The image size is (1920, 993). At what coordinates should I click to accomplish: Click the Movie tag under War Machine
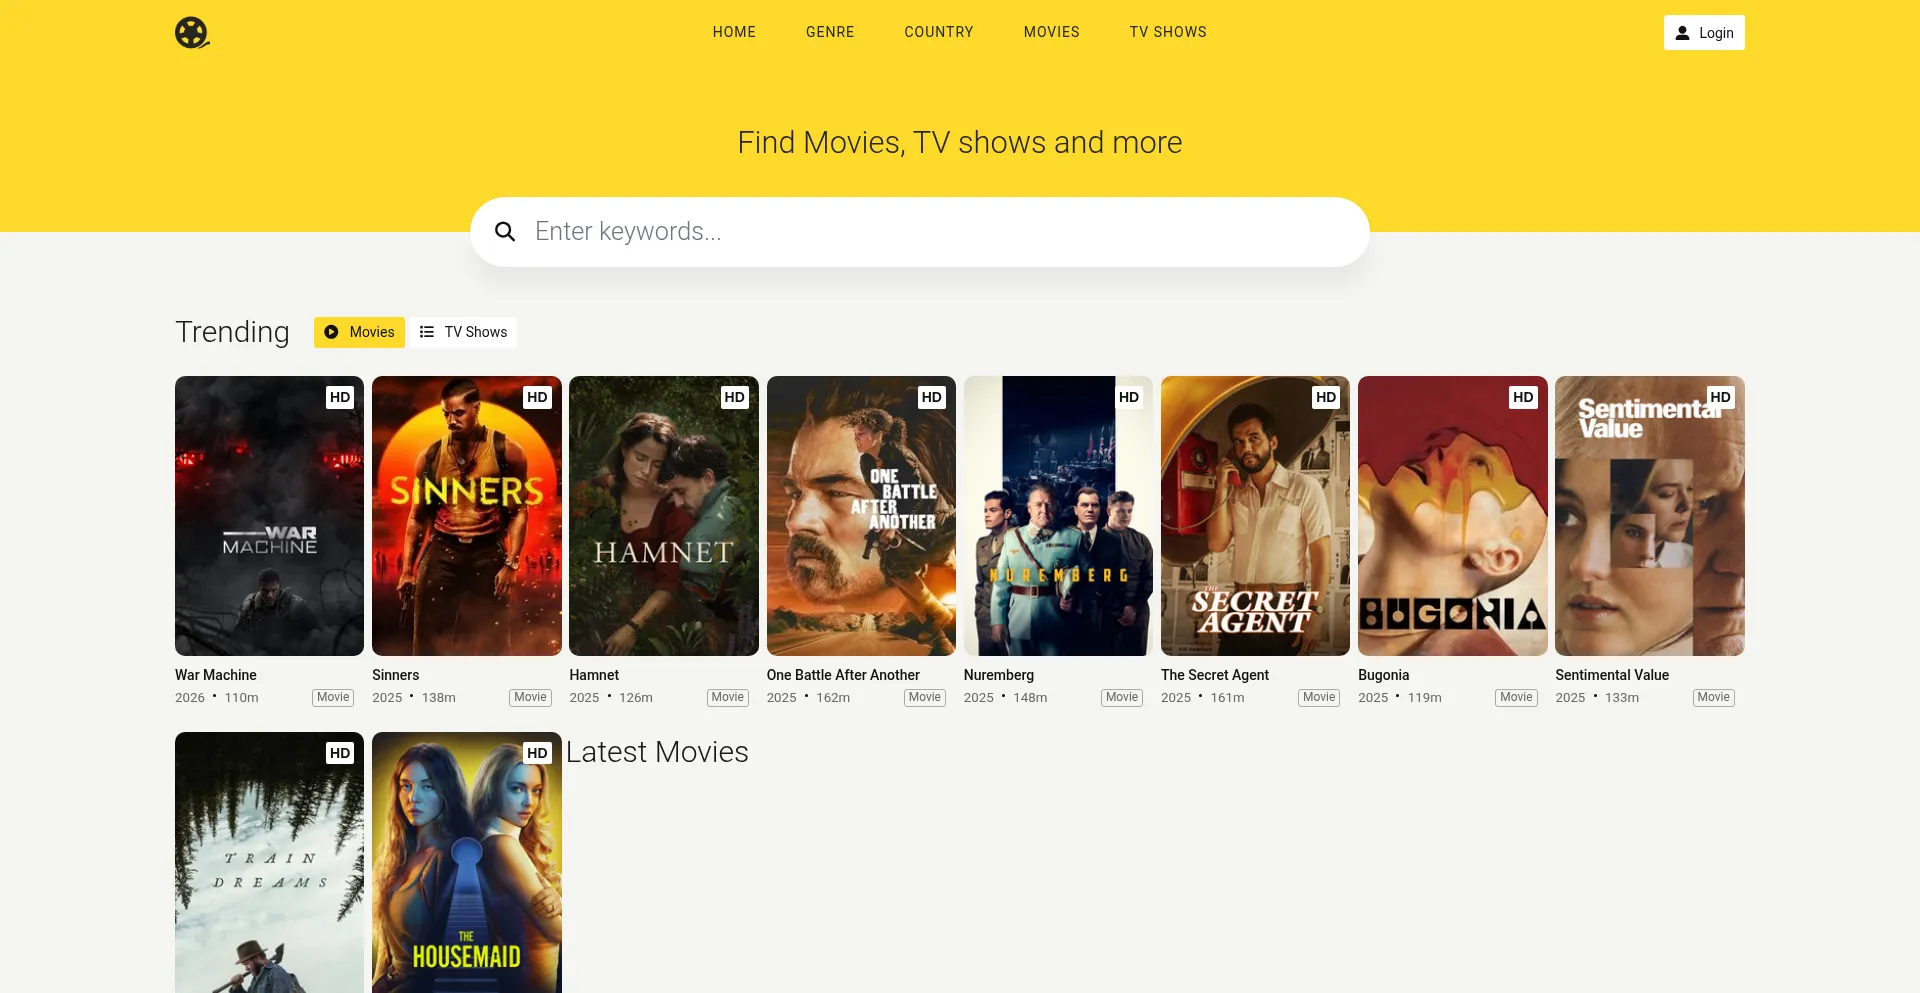333,698
